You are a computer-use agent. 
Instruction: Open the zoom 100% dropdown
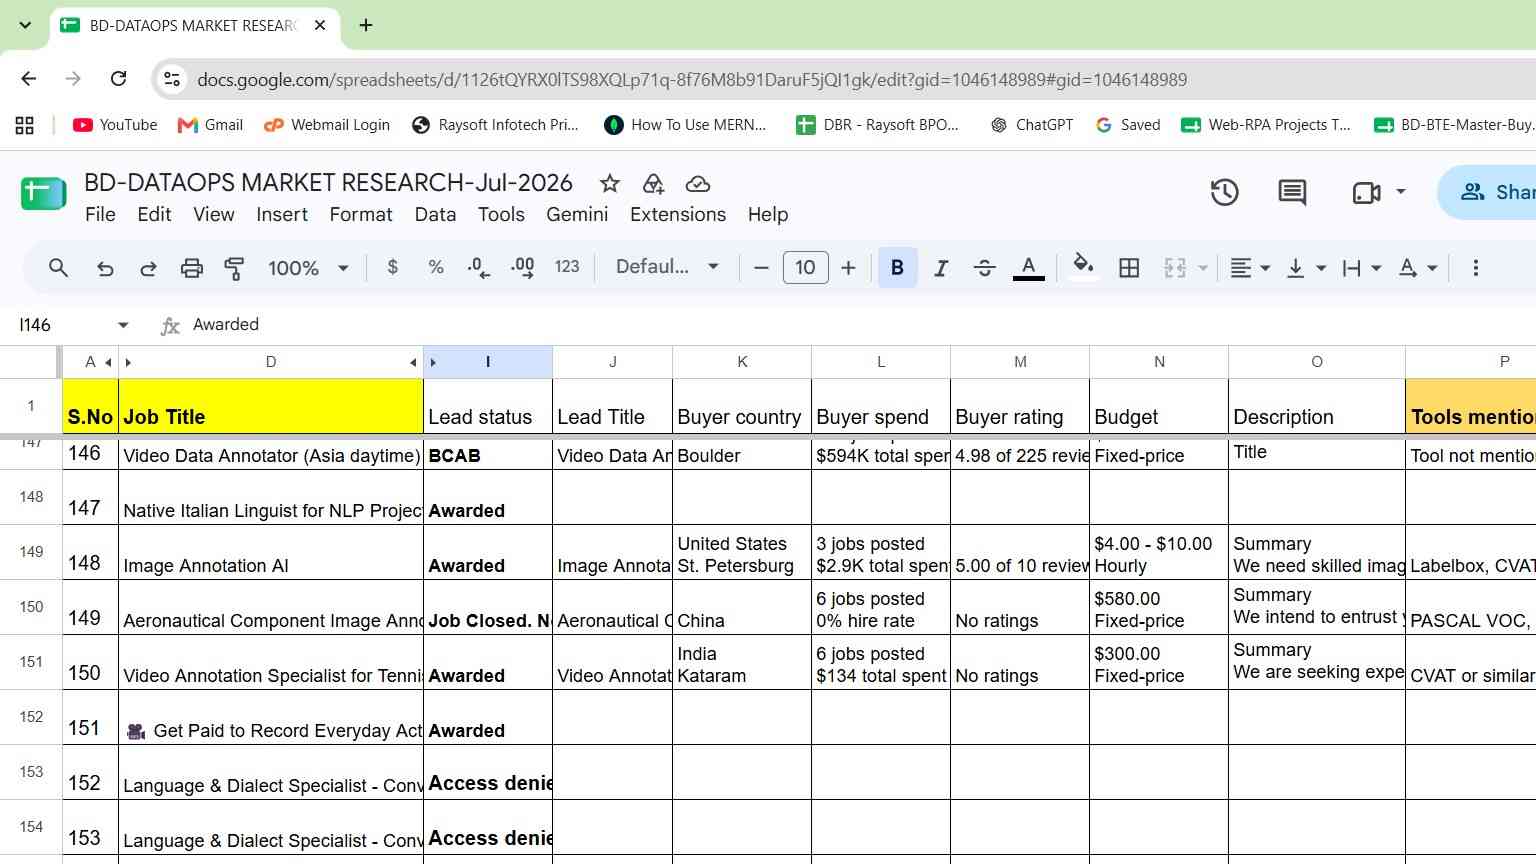coord(308,268)
